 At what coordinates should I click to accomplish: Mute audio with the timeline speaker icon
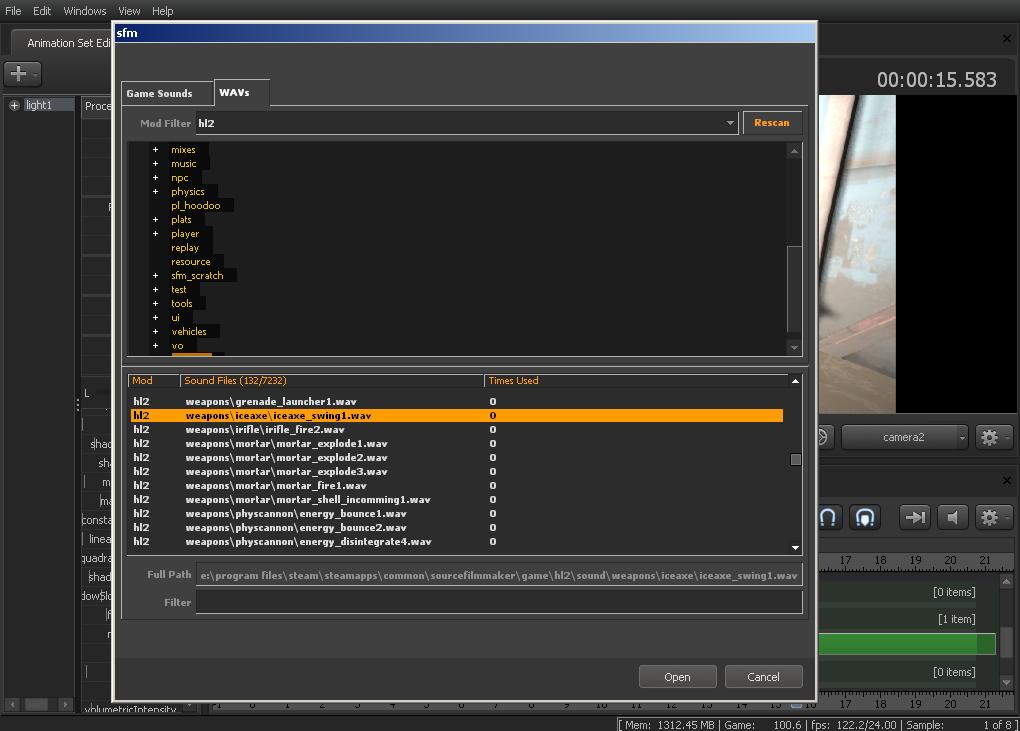(953, 517)
